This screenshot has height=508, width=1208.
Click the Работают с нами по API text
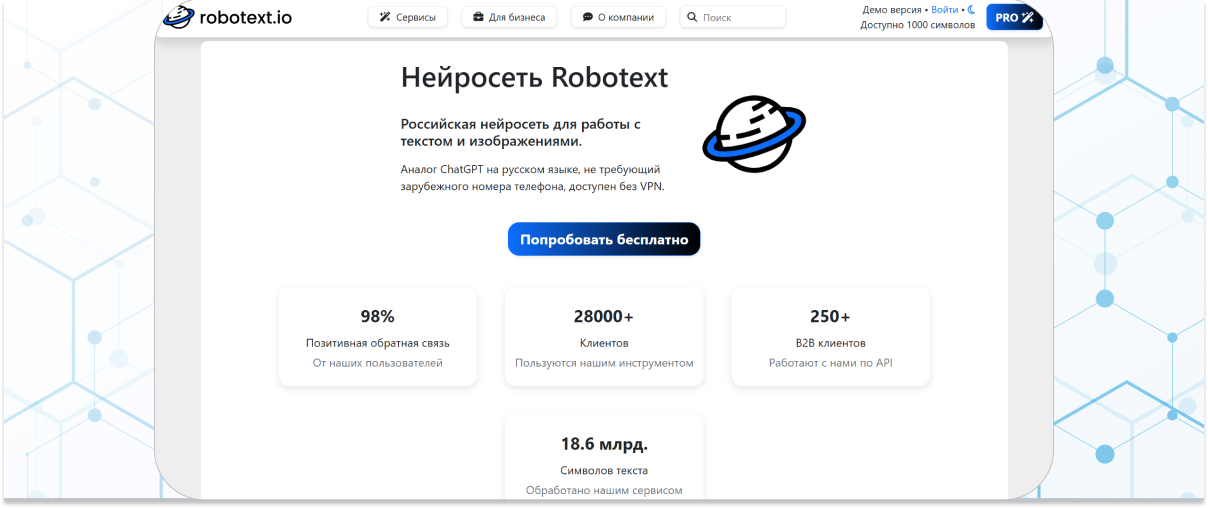click(x=831, y=363)
